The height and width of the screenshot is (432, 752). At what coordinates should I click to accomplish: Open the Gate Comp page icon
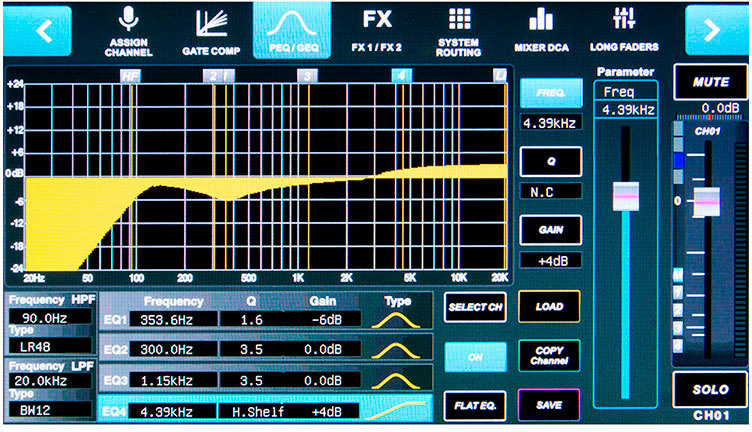pos(208,24)
